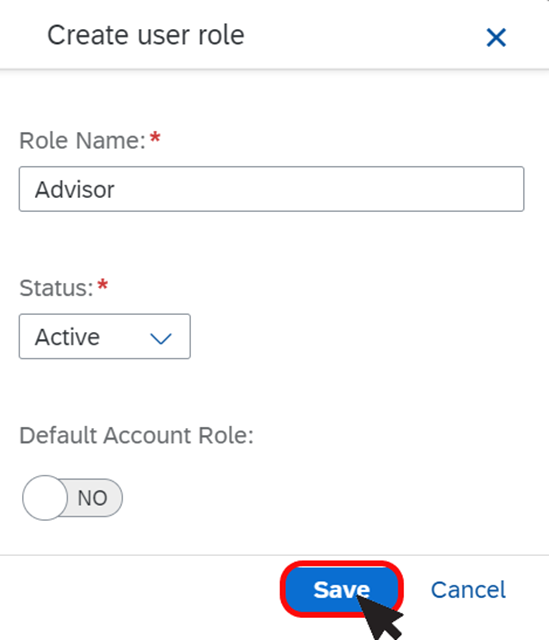The width and height of the screenshot is (549, 640).
Task: Click the Advisor text in Role Name
Action: coord(75,190)
